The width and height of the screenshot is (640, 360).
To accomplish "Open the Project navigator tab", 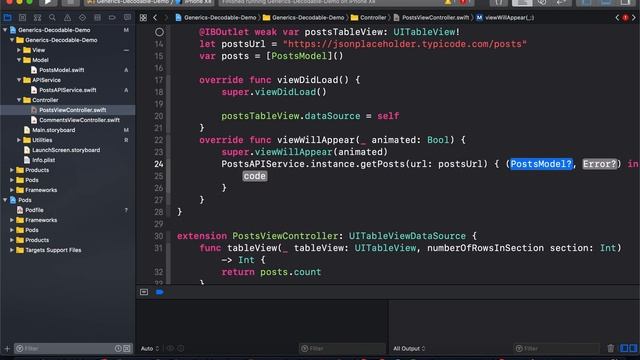I will [7, 18].
